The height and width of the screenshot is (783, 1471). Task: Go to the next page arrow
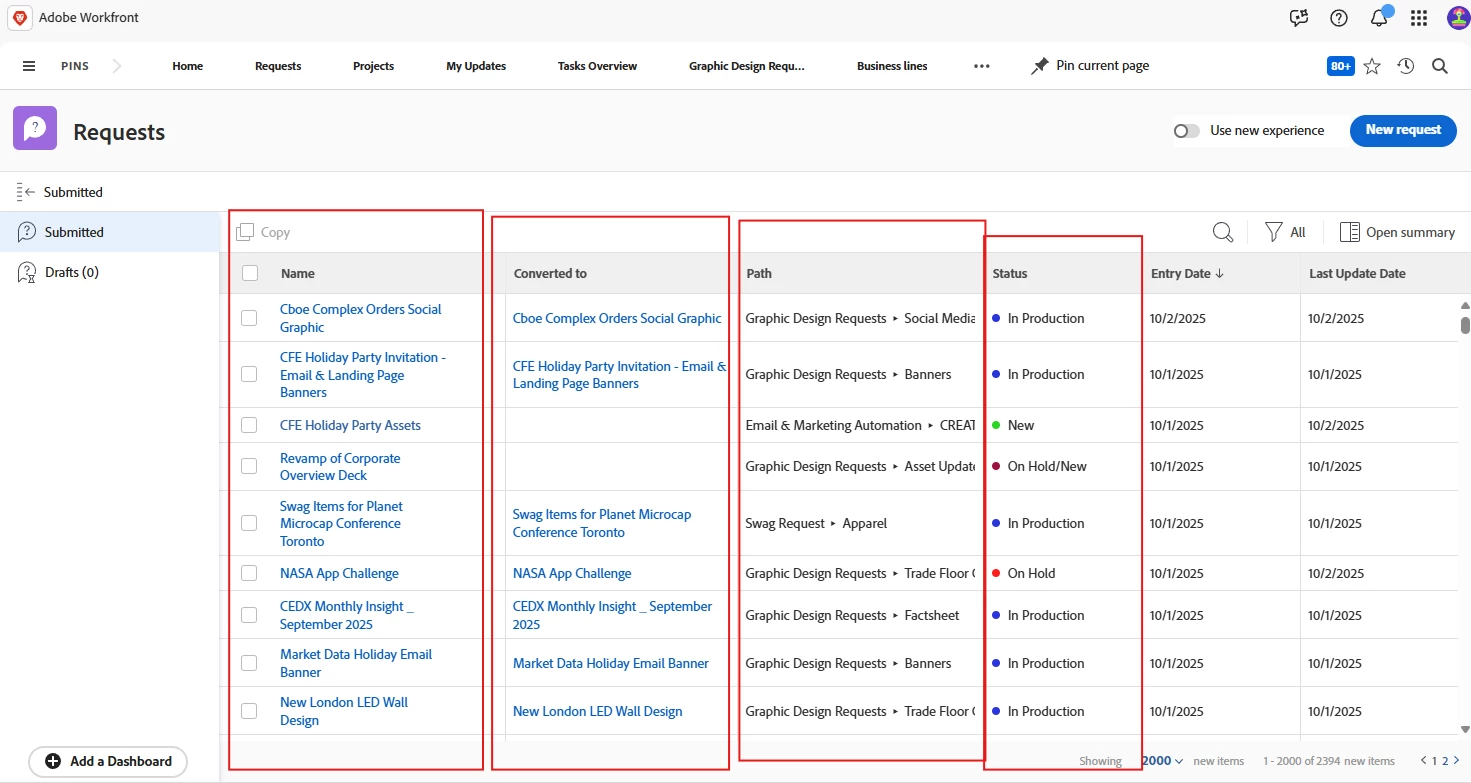1455,761
